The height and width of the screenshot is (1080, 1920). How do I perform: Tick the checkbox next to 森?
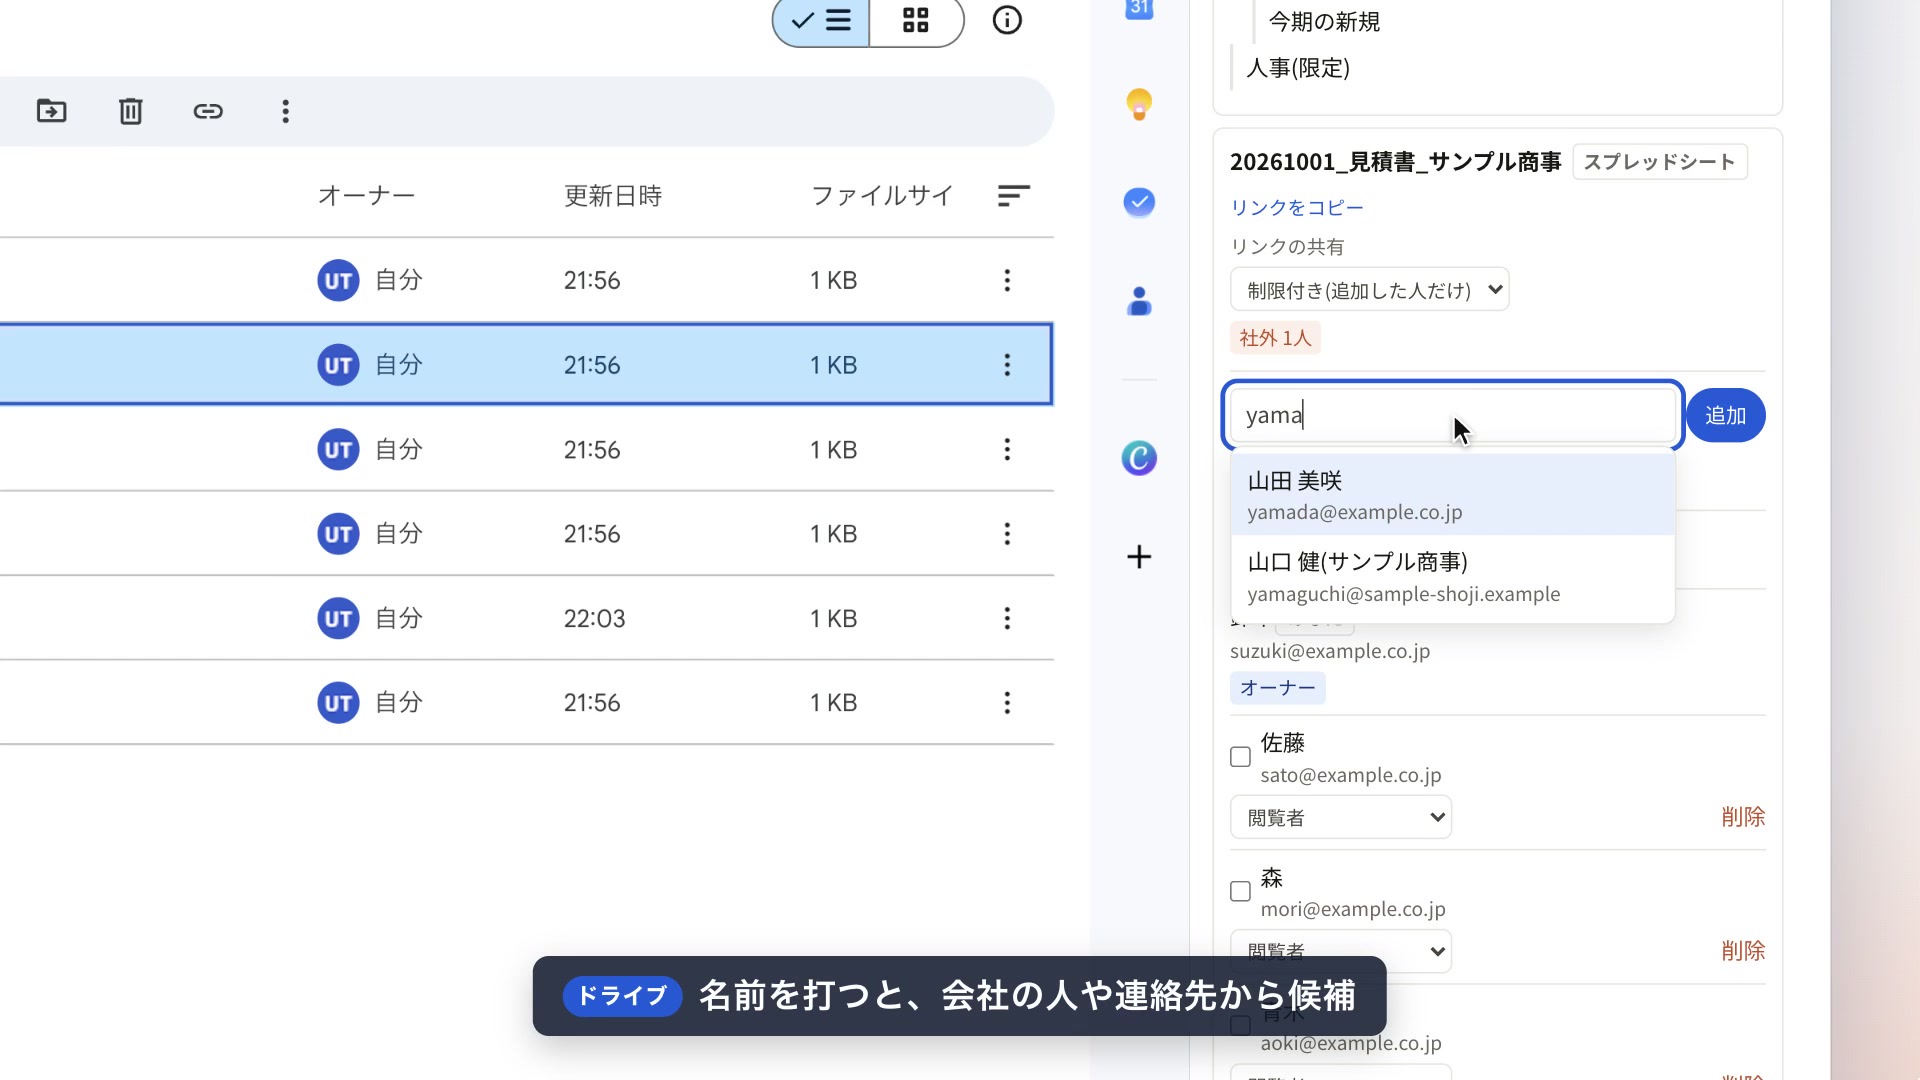point(1240,891)
